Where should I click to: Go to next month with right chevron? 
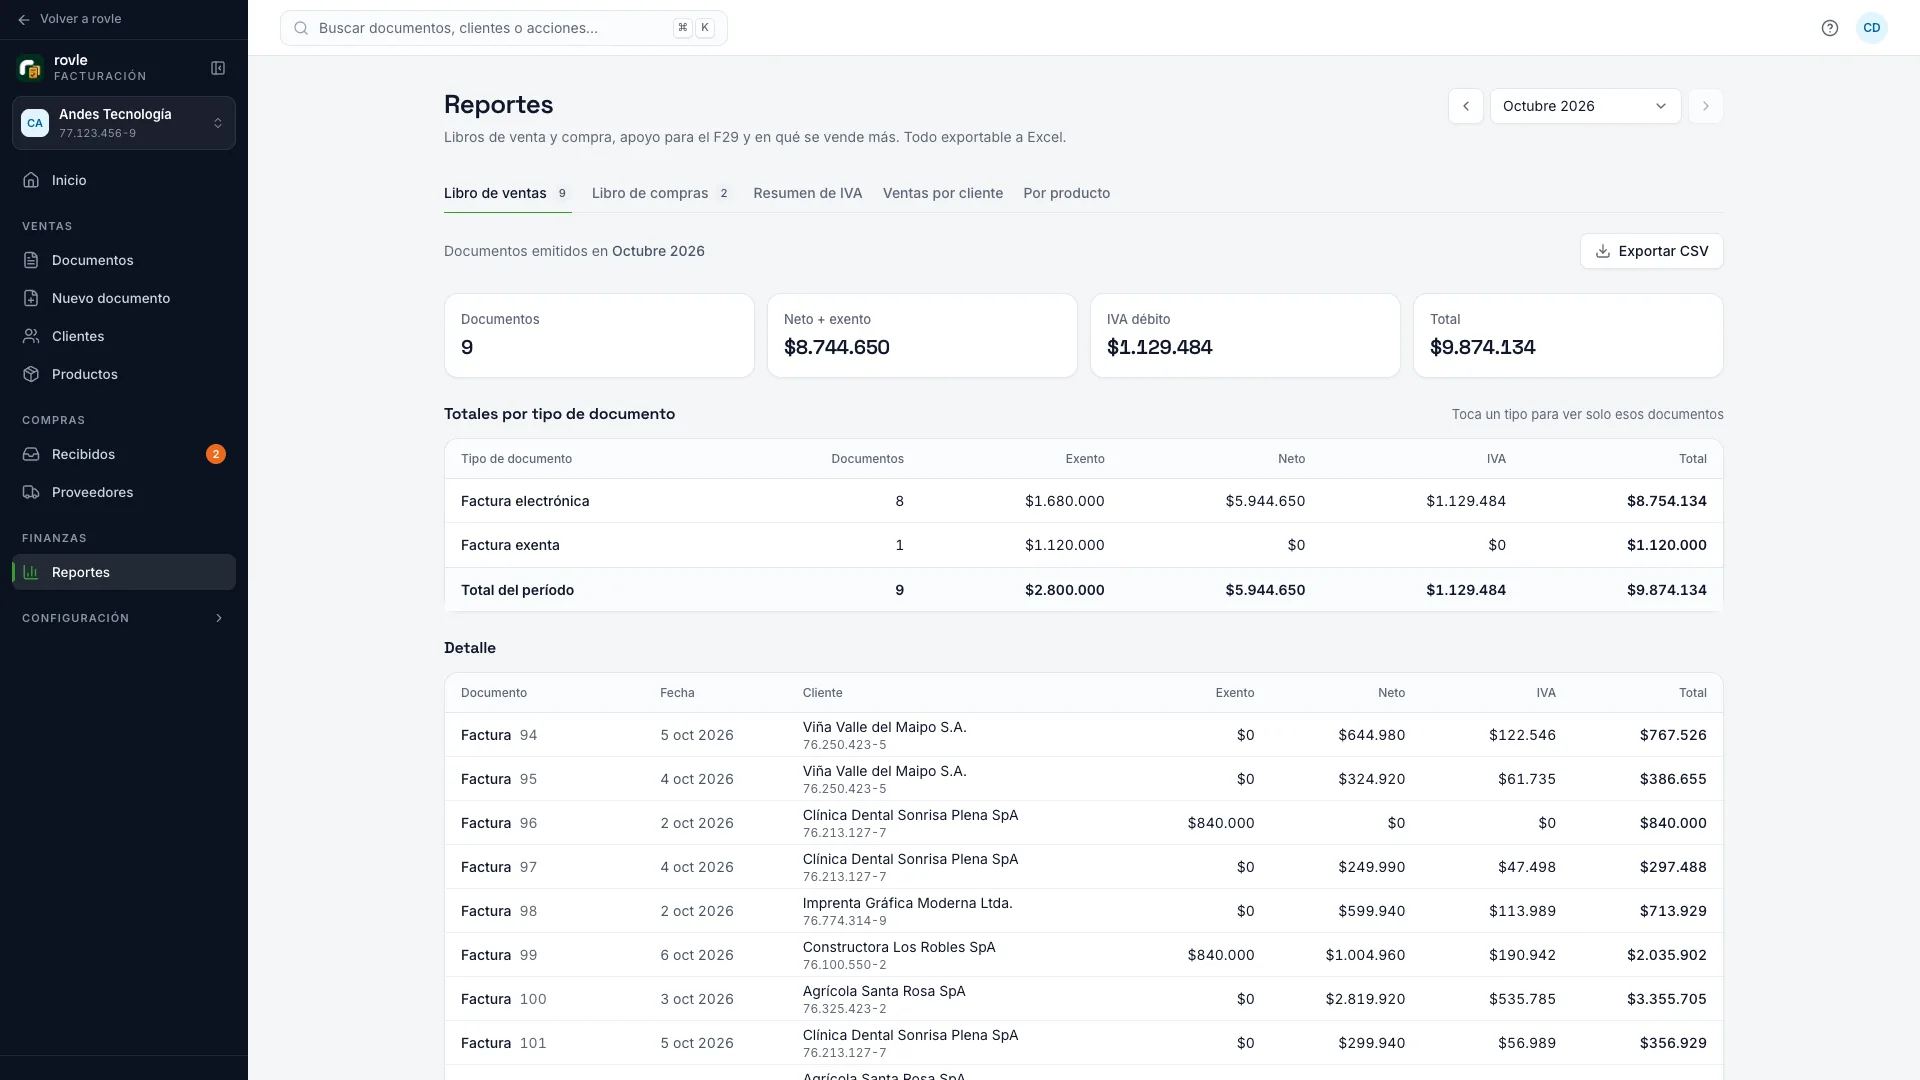point(1706,106)
